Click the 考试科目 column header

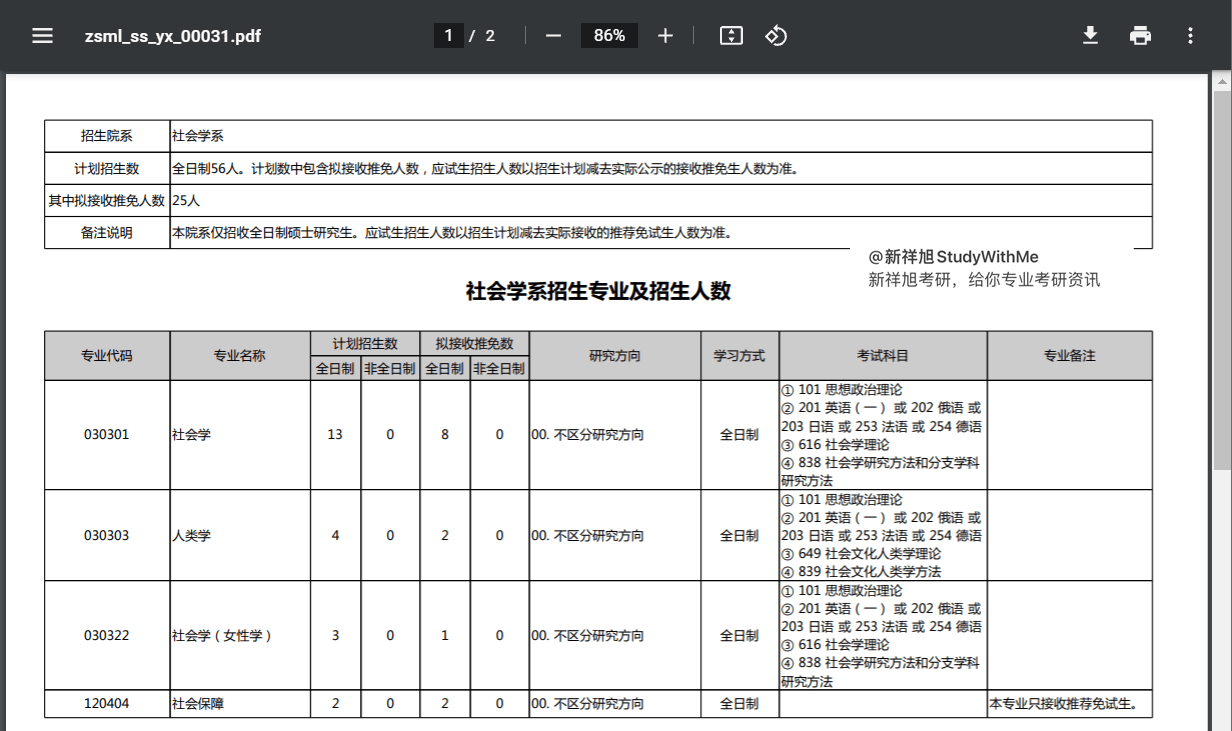point(883,356)
